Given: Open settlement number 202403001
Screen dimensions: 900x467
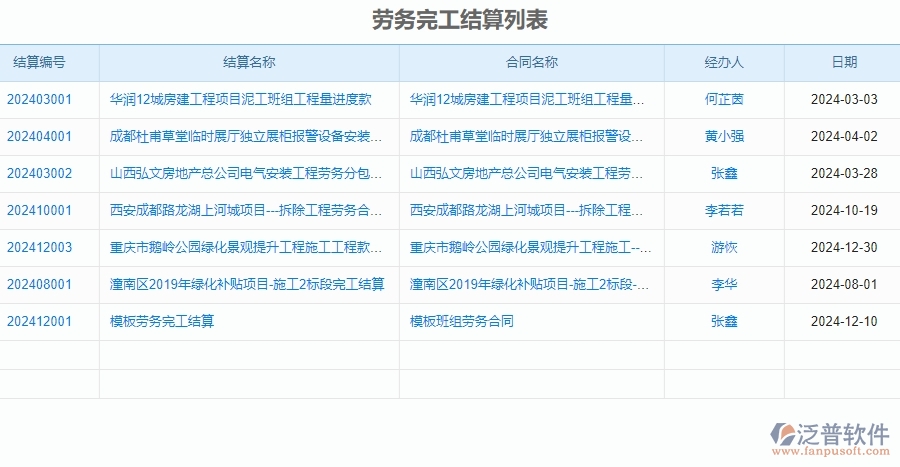Looking at the screenshot, I should (x=40, y=100).
